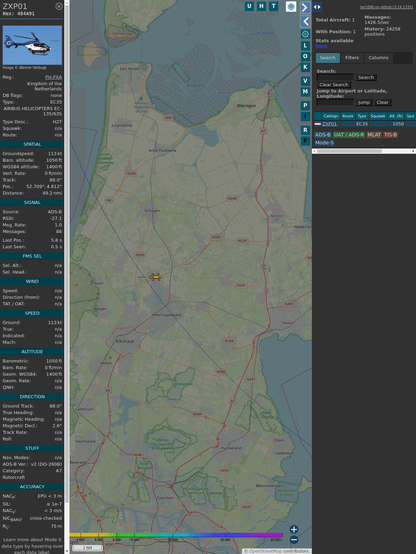
Task: Click the M map control button
Action: click(x=305, y=92)
